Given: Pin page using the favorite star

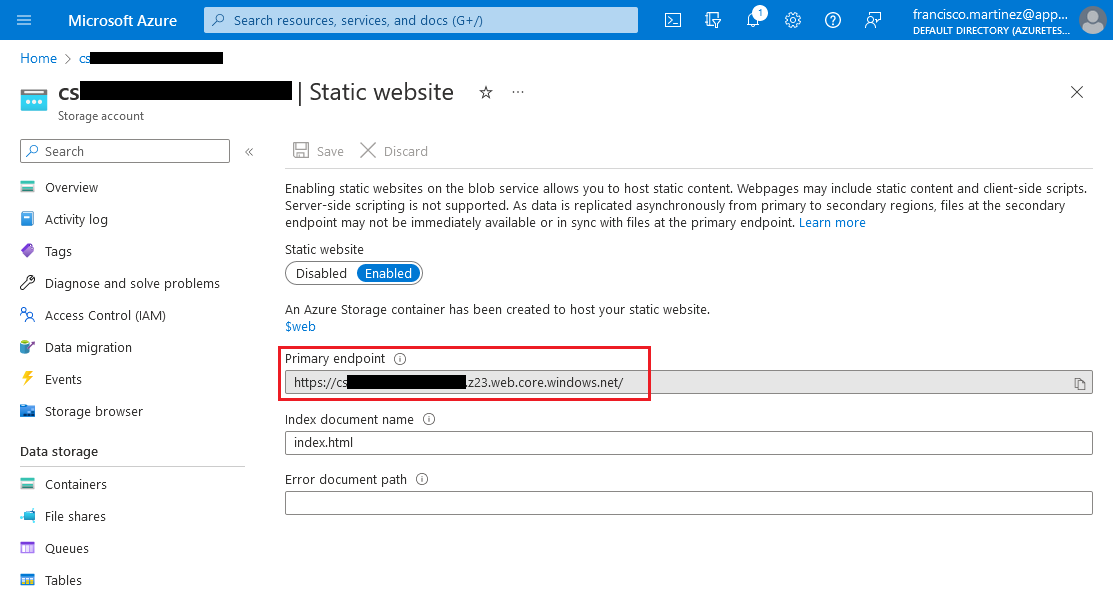Looking at the screenshot, I should (486, 92).
